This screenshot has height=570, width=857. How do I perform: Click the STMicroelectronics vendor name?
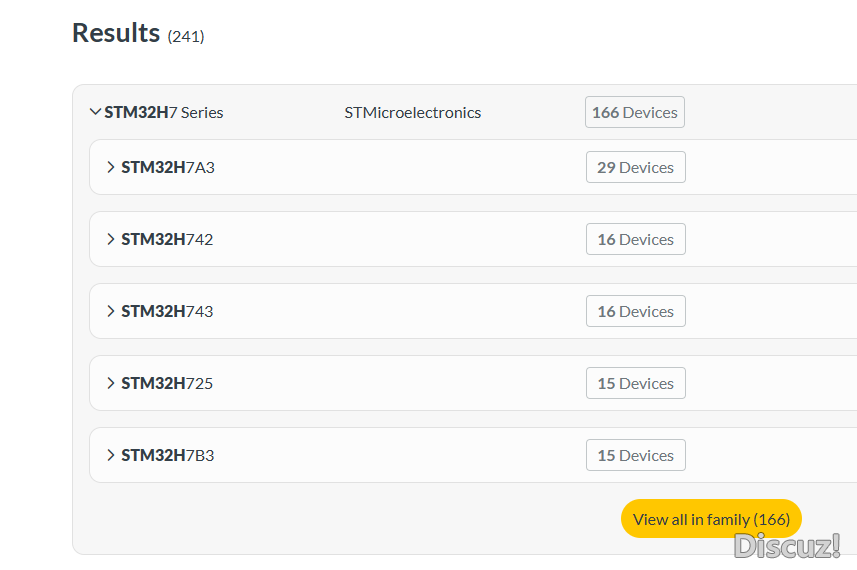click(x=413, y=113)
